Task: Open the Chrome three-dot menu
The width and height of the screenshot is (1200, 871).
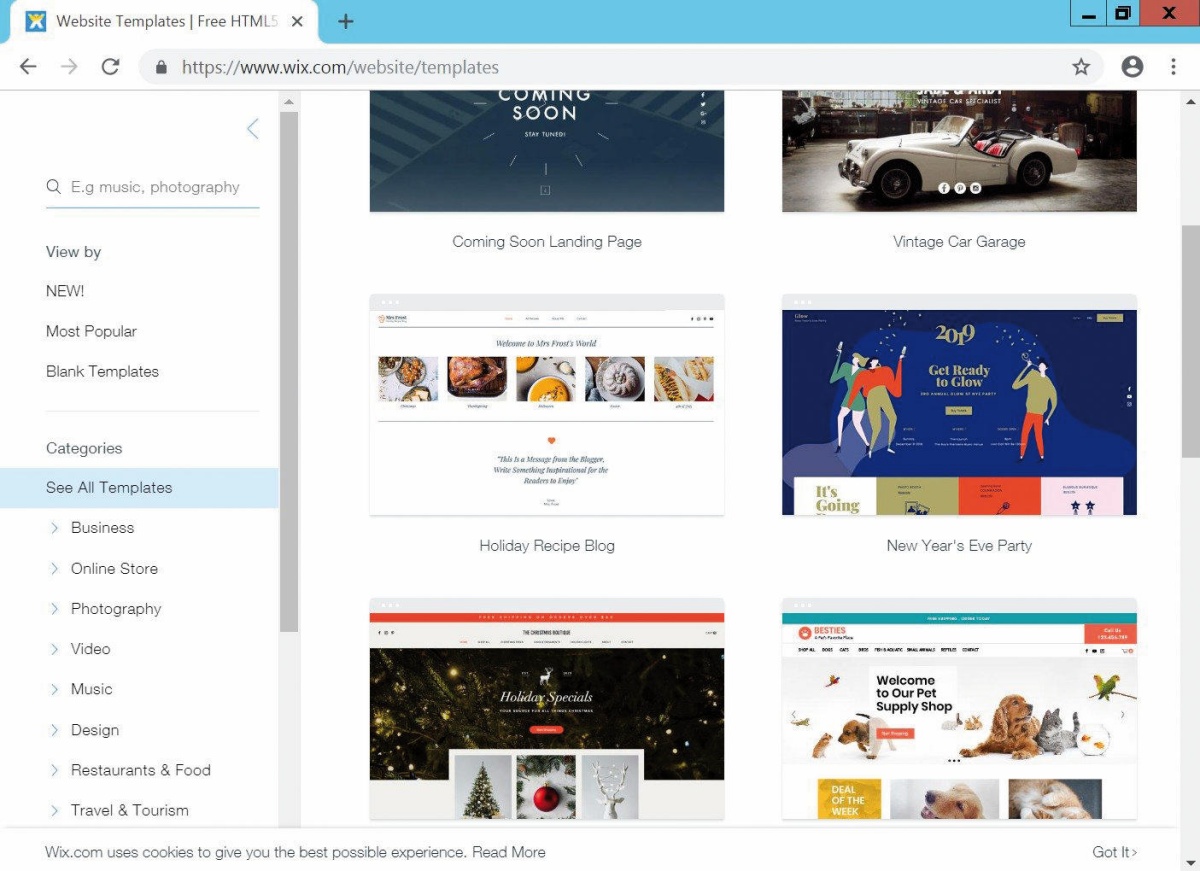Action: (1174, 67)
